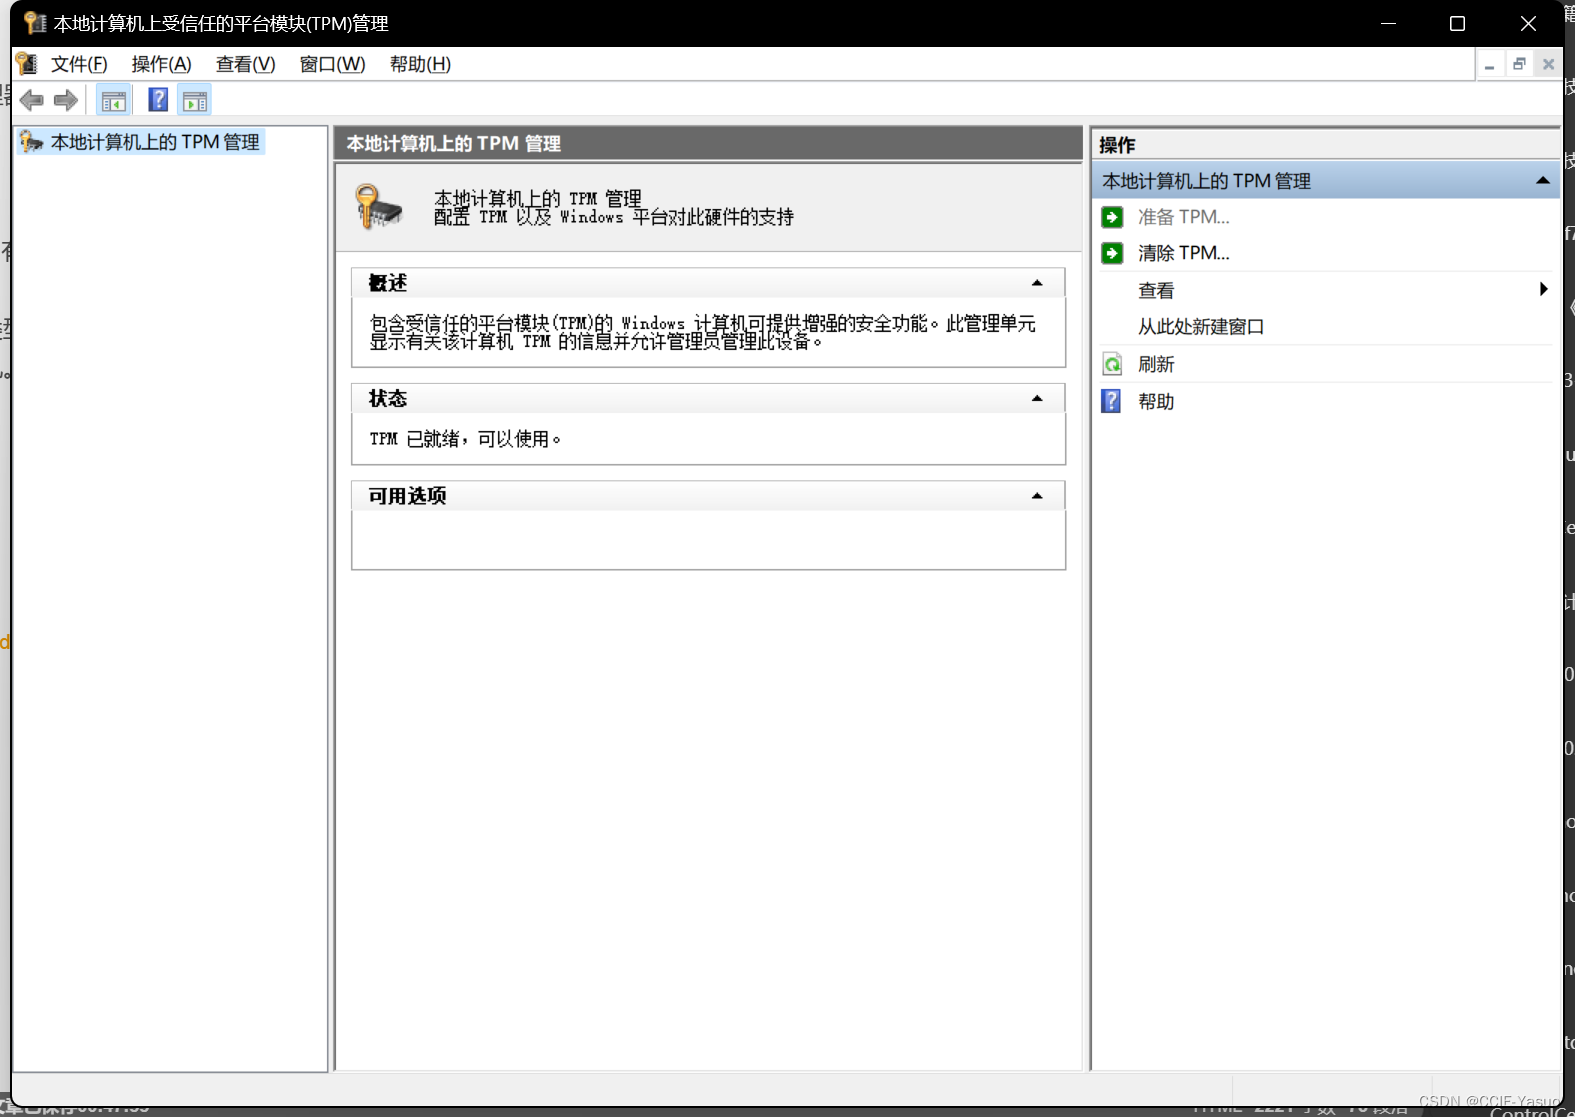Image resolution: width=1575 pixels, height=1117 pixels.
Task: Toggle the console tree pane icon
Action: (114, 100)
